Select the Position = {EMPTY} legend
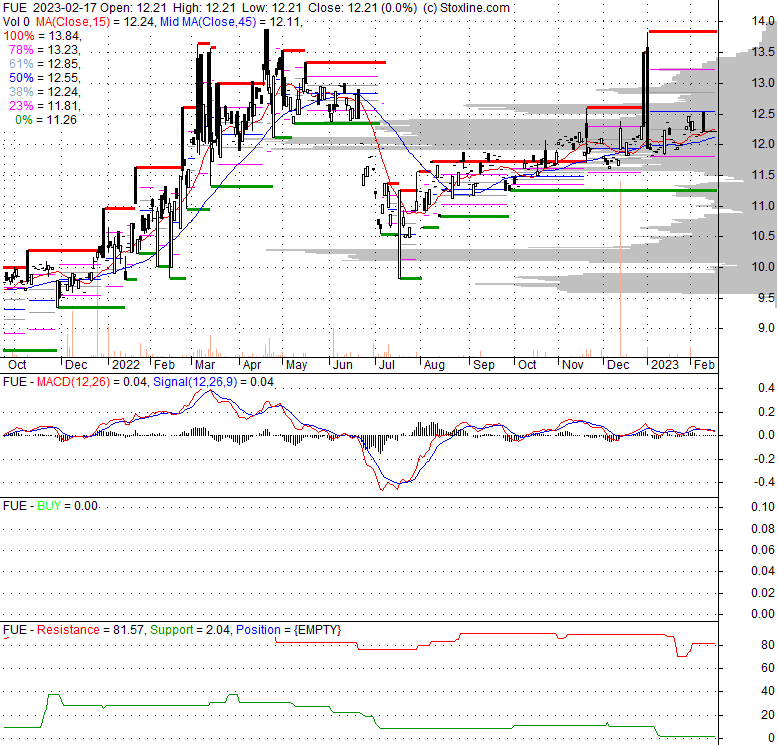Screen dimensions: 778x746 pyautogui.click(x=288, y=629)
